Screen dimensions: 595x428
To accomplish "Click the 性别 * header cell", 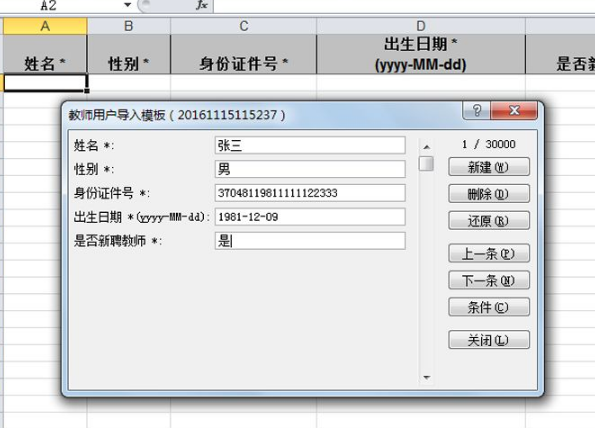I will (129, 54).
